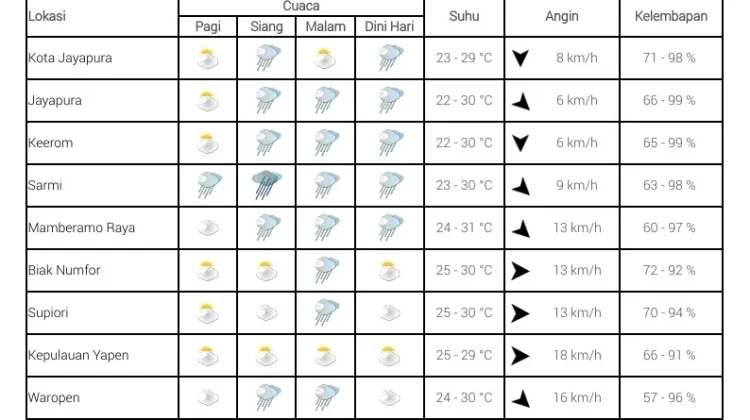The image size is (750, 420).
Task: Click Sarmi's Pagi rain icon
Action: [209, 185]
